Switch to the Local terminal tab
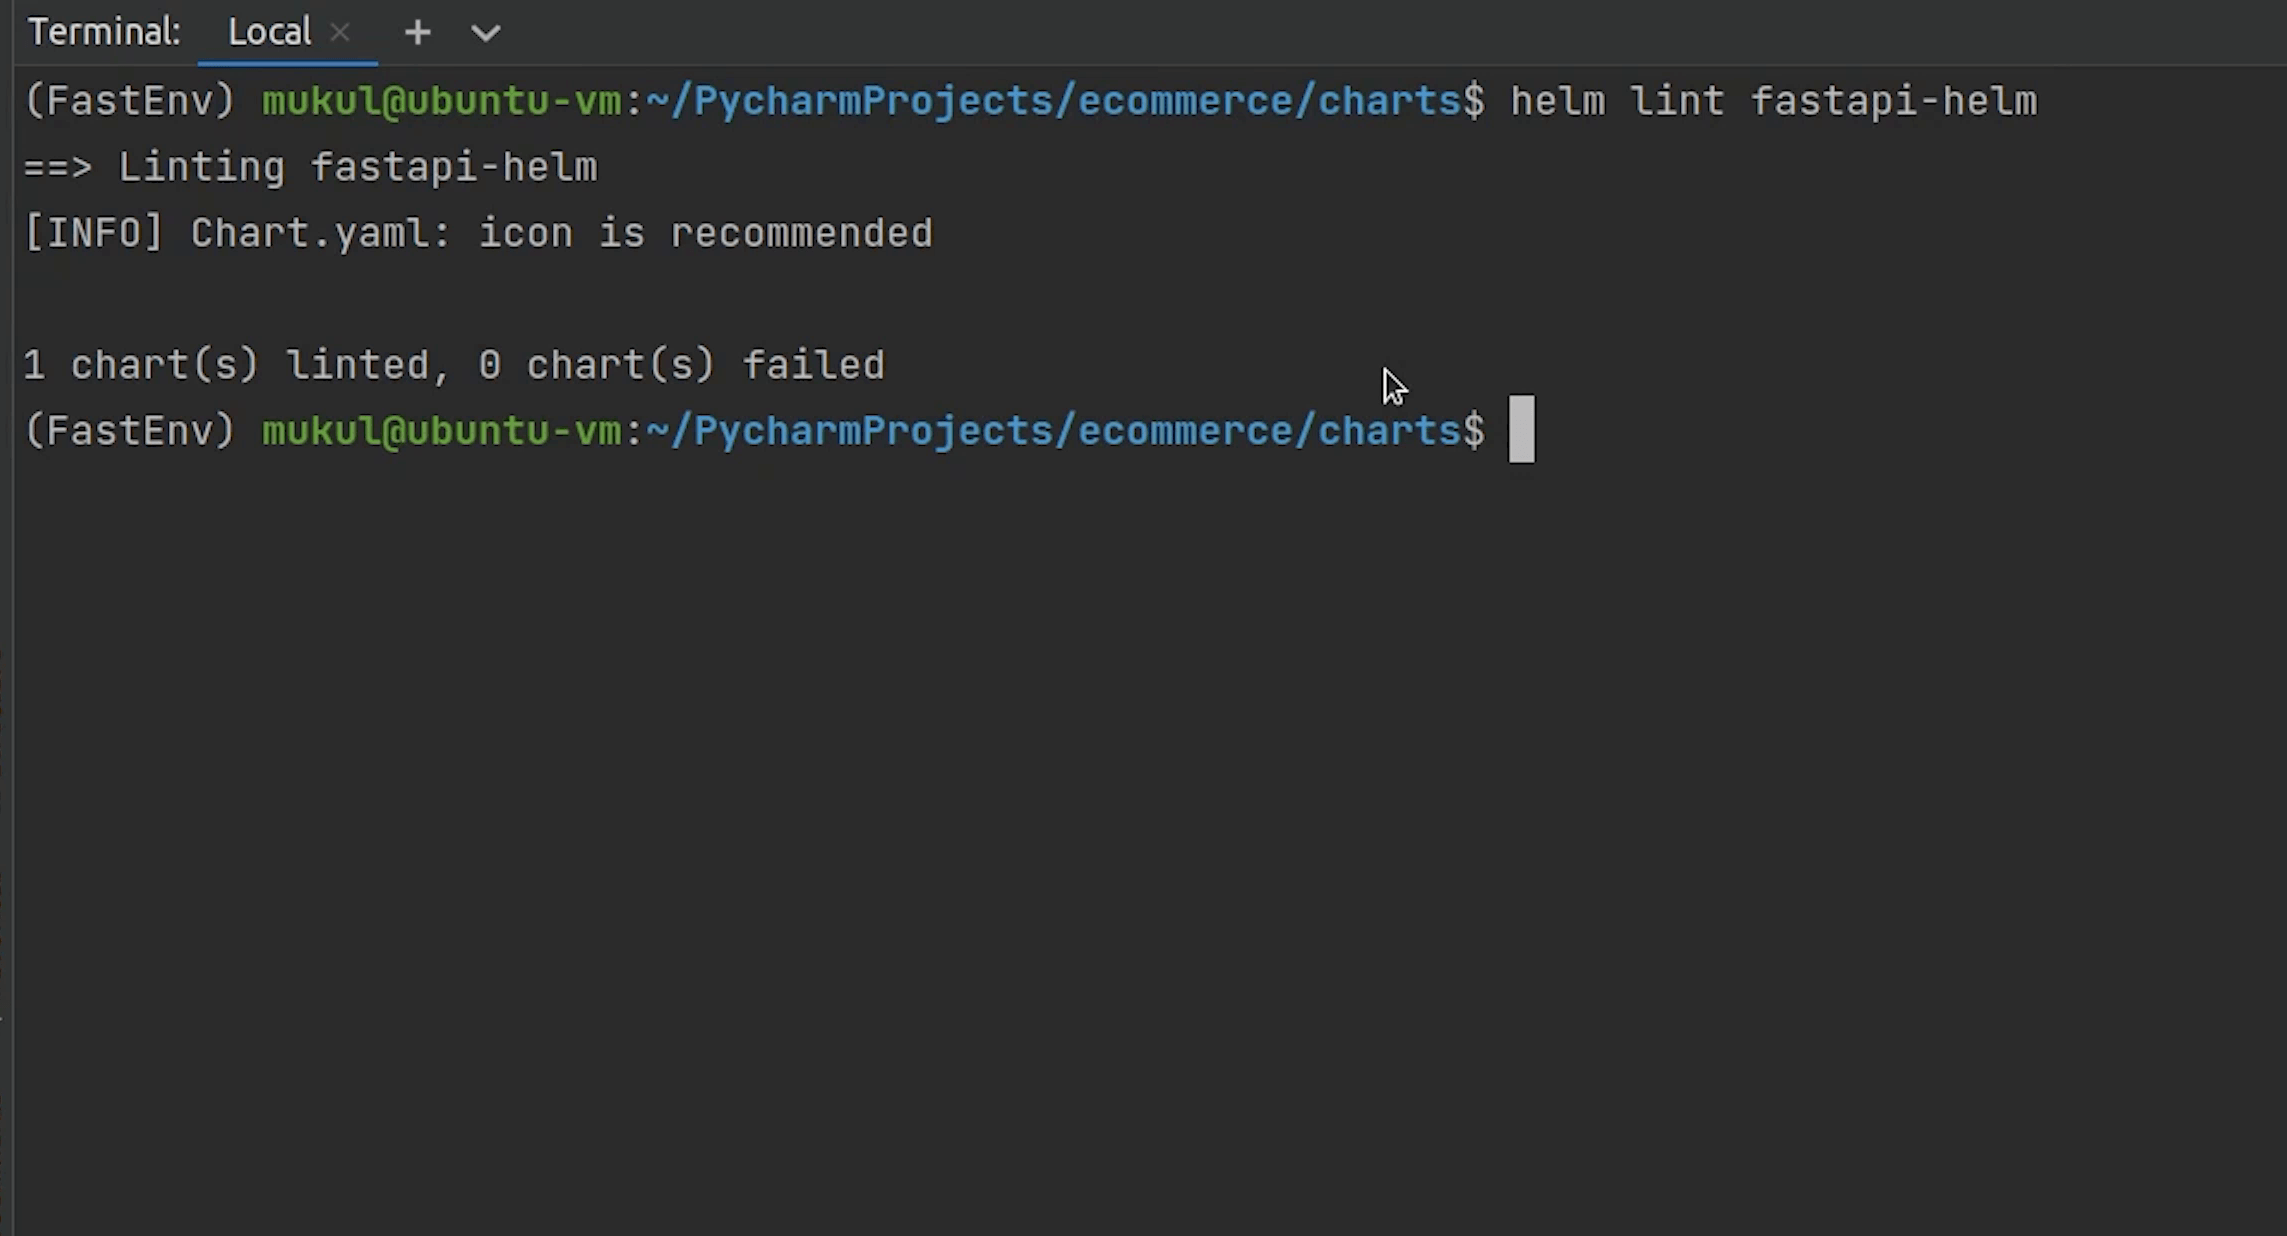 269,33
